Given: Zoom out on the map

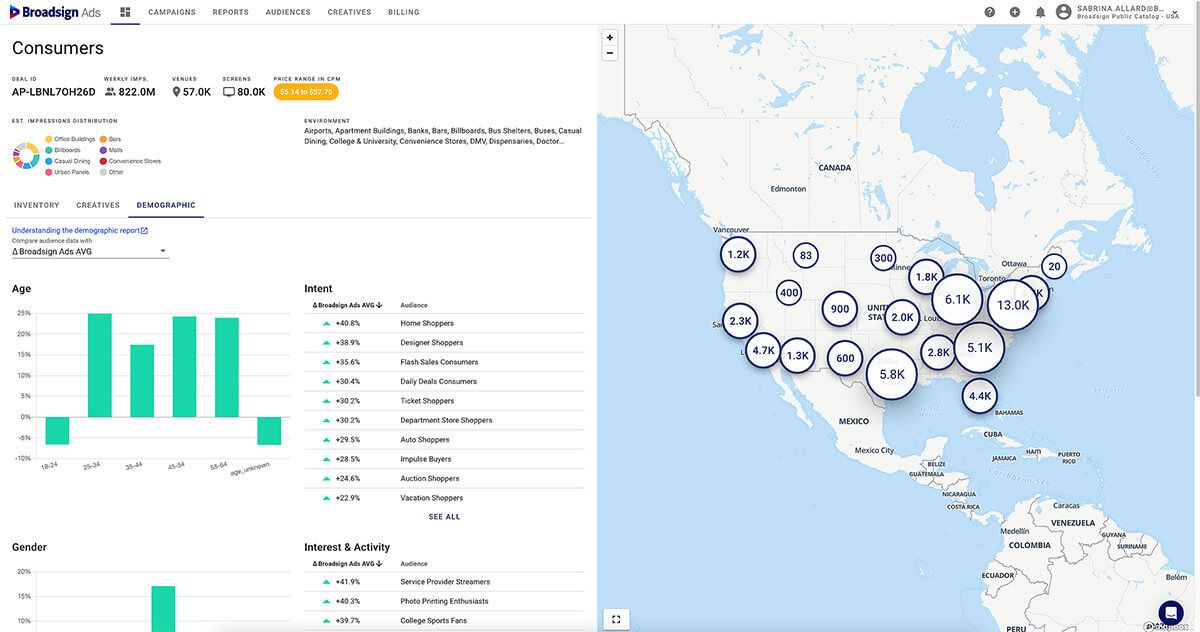Looking at the screenshot, I should pyautogui.click(x=610, y=53).
